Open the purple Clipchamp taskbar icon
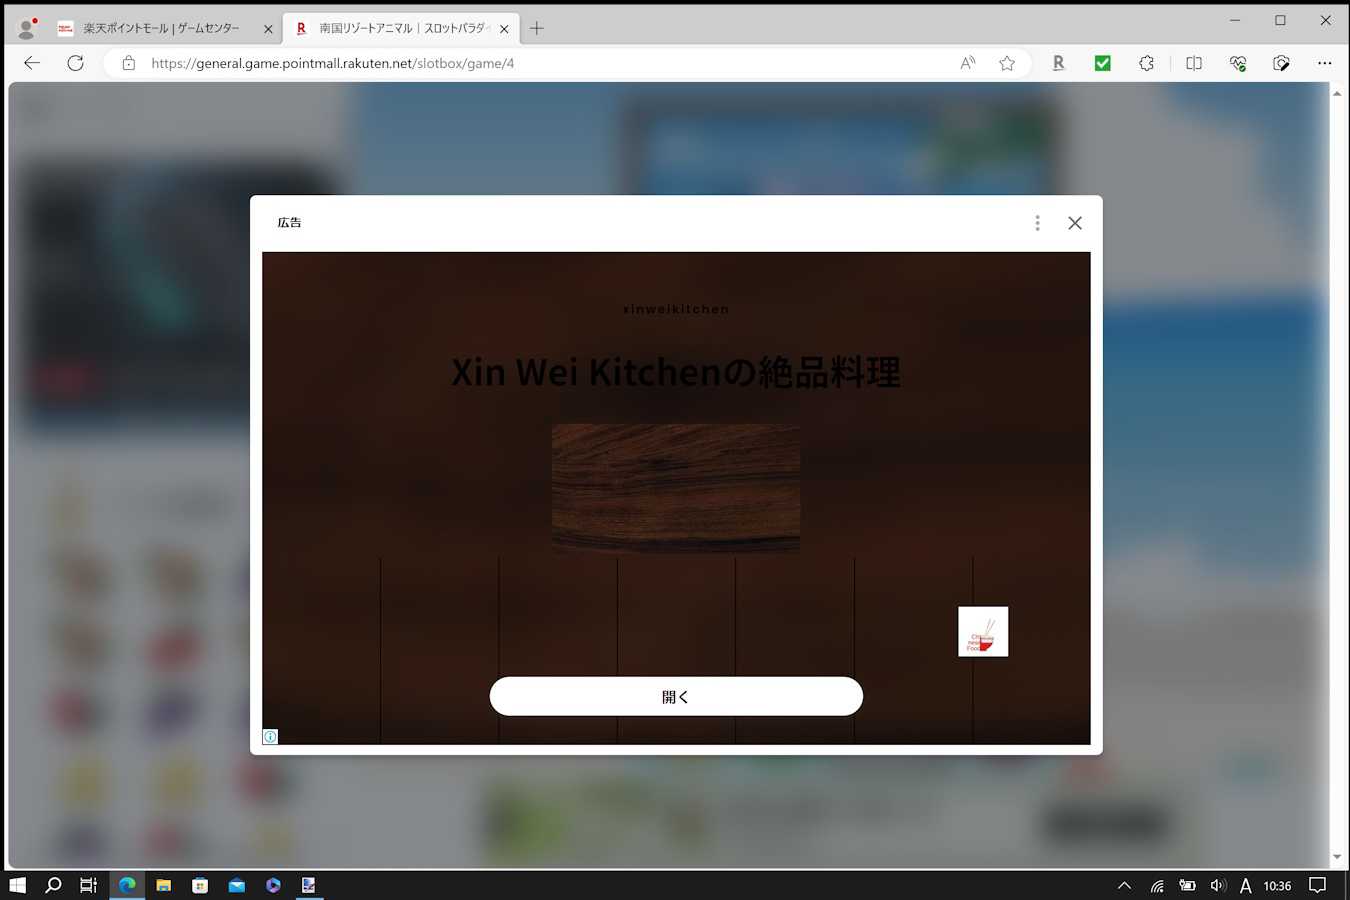The width and height of the screenshot is (1350, 900). (273, 885)
